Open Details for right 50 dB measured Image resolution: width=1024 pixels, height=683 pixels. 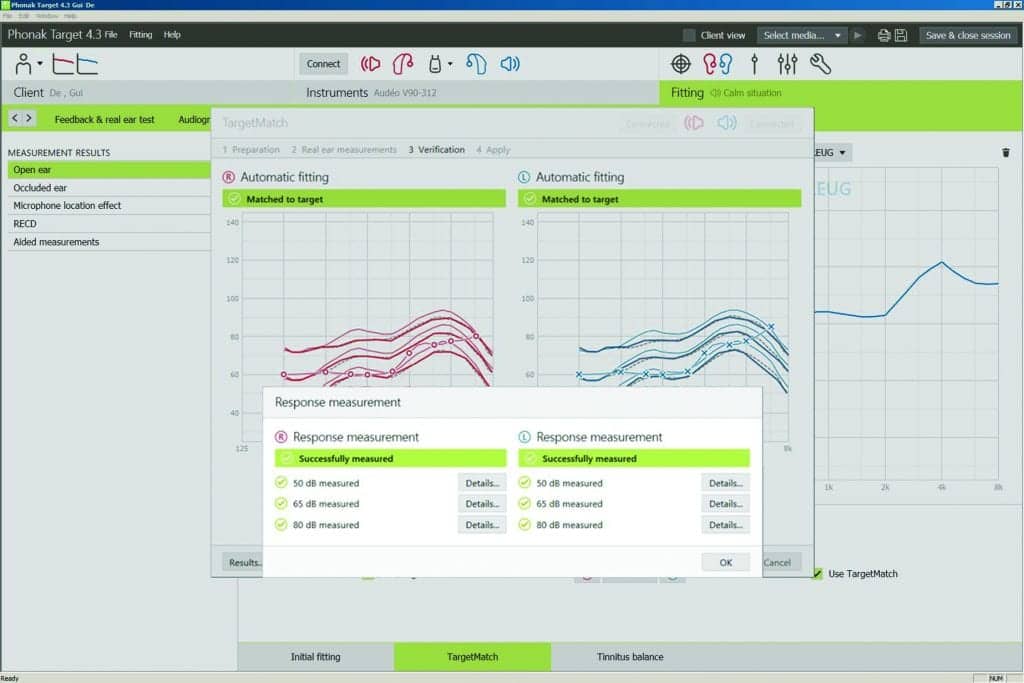tap(482, 483)
